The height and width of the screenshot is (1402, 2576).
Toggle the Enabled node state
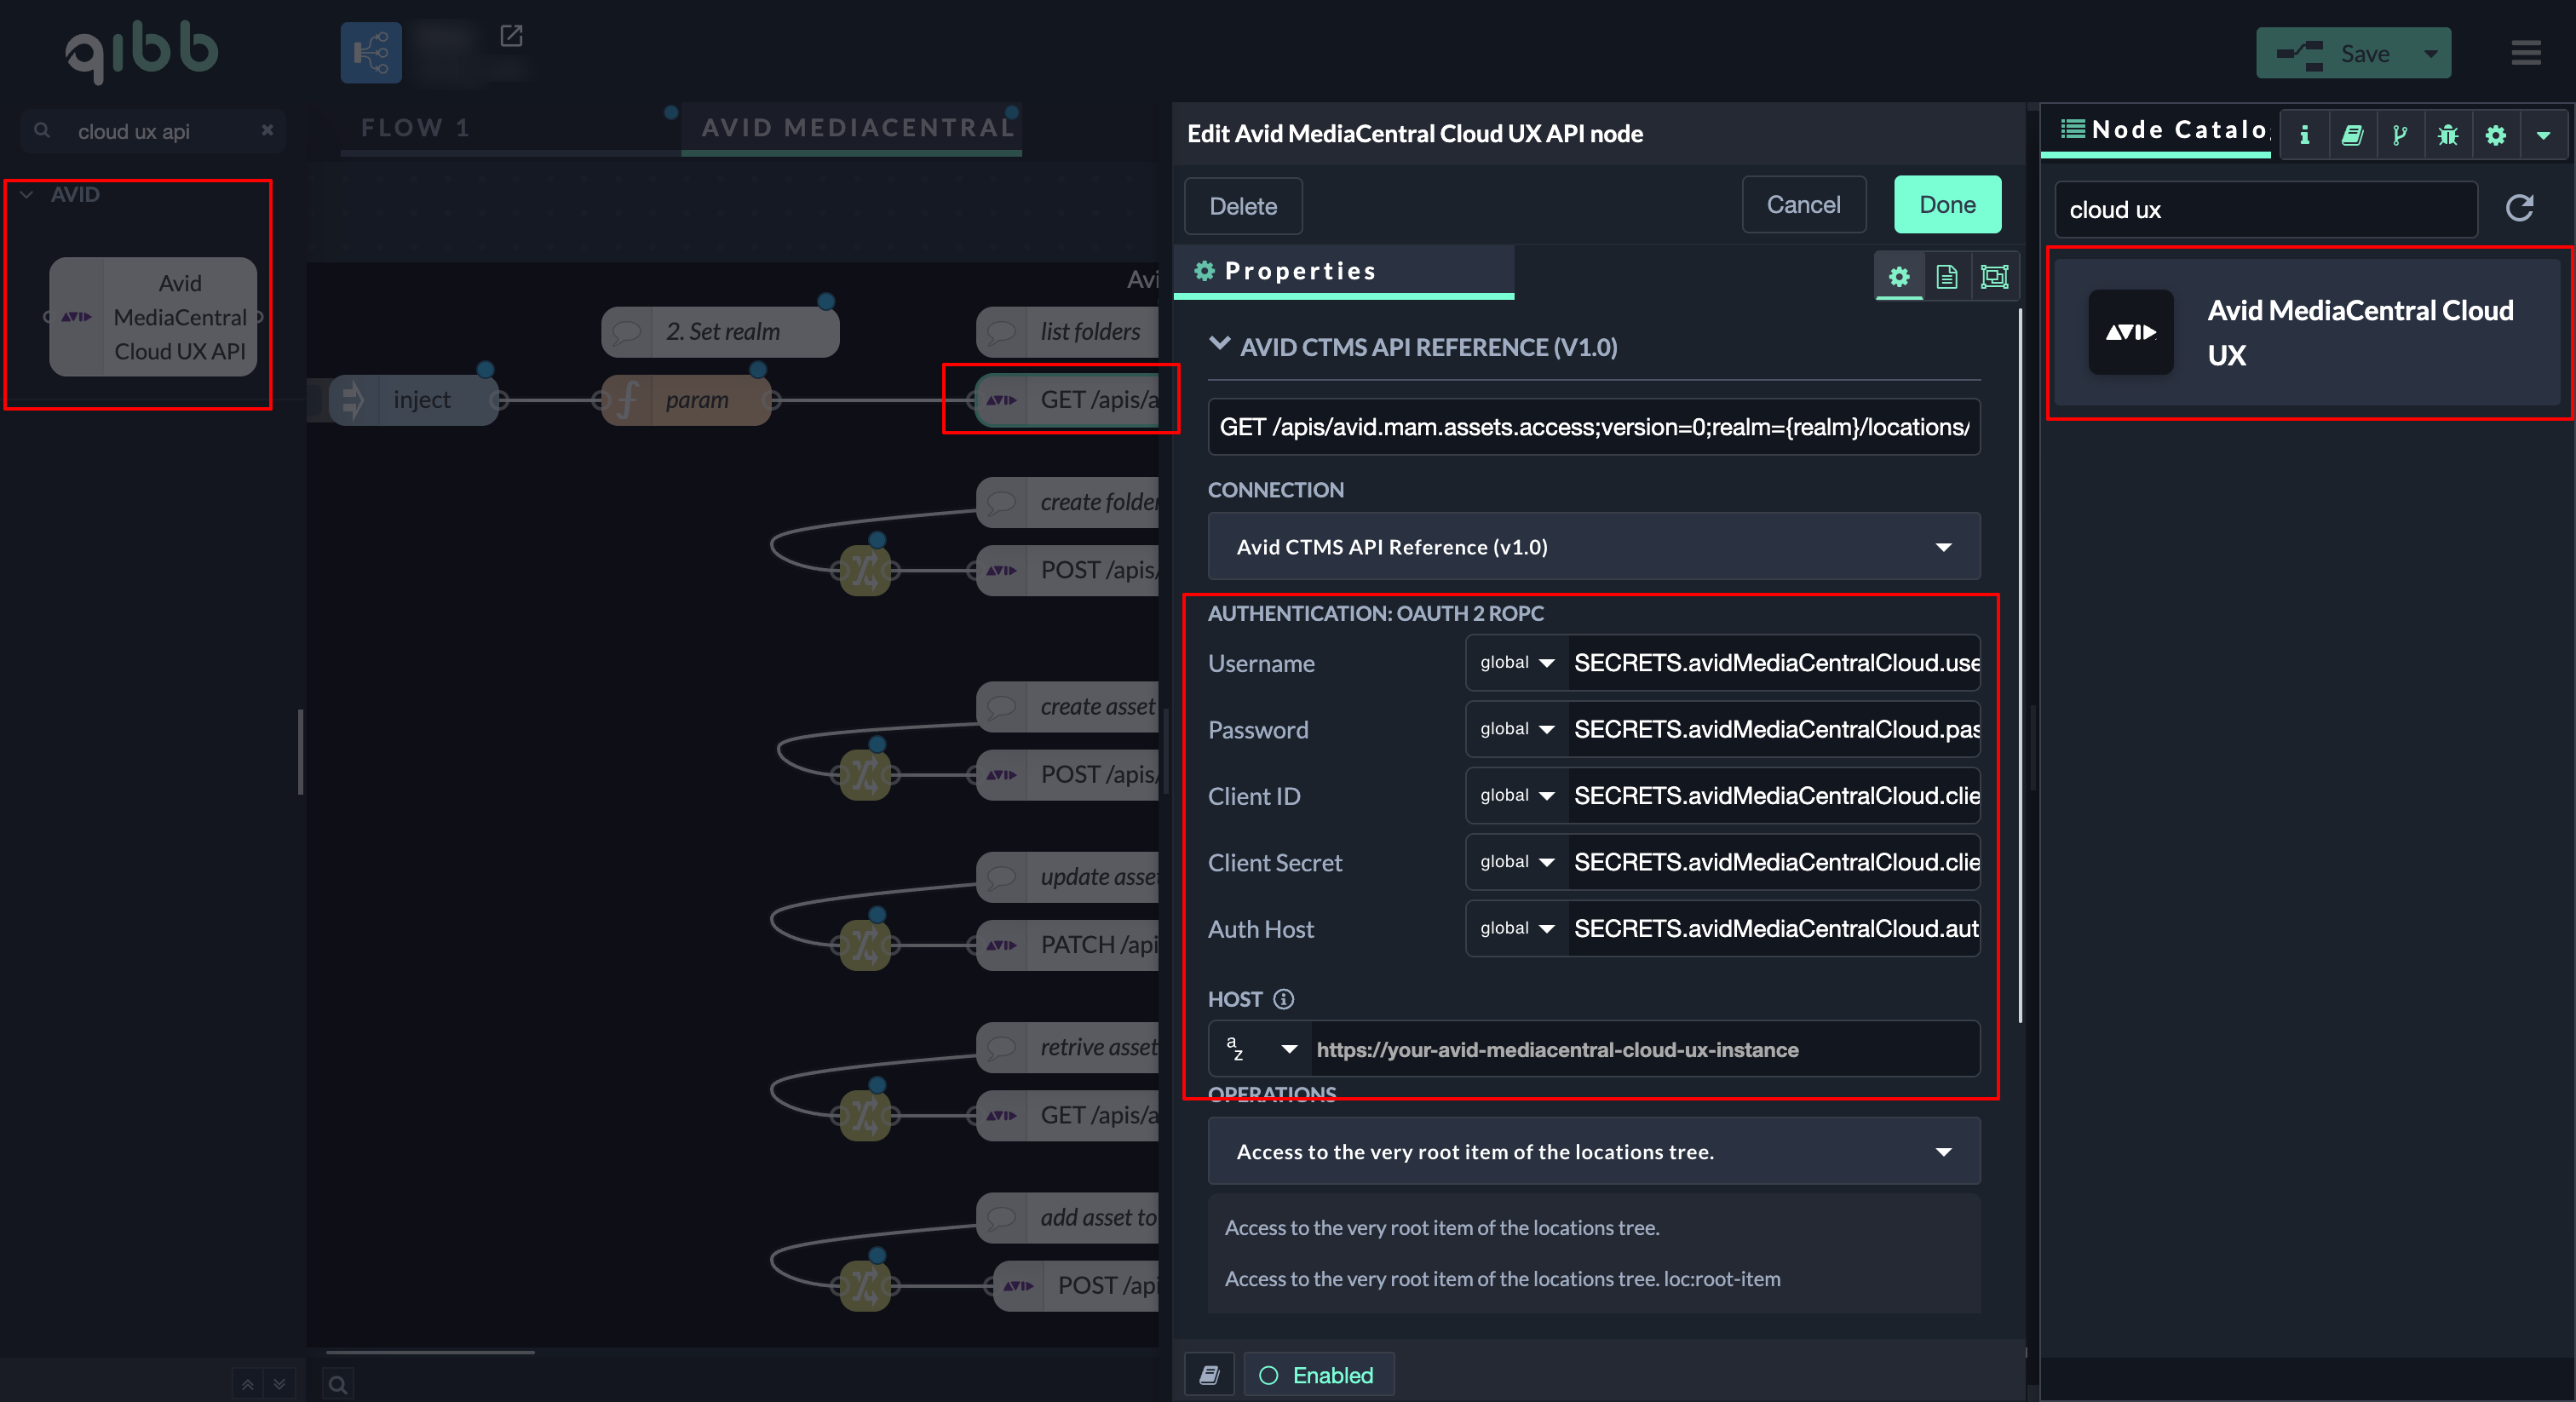(x=1317, y=1375)
